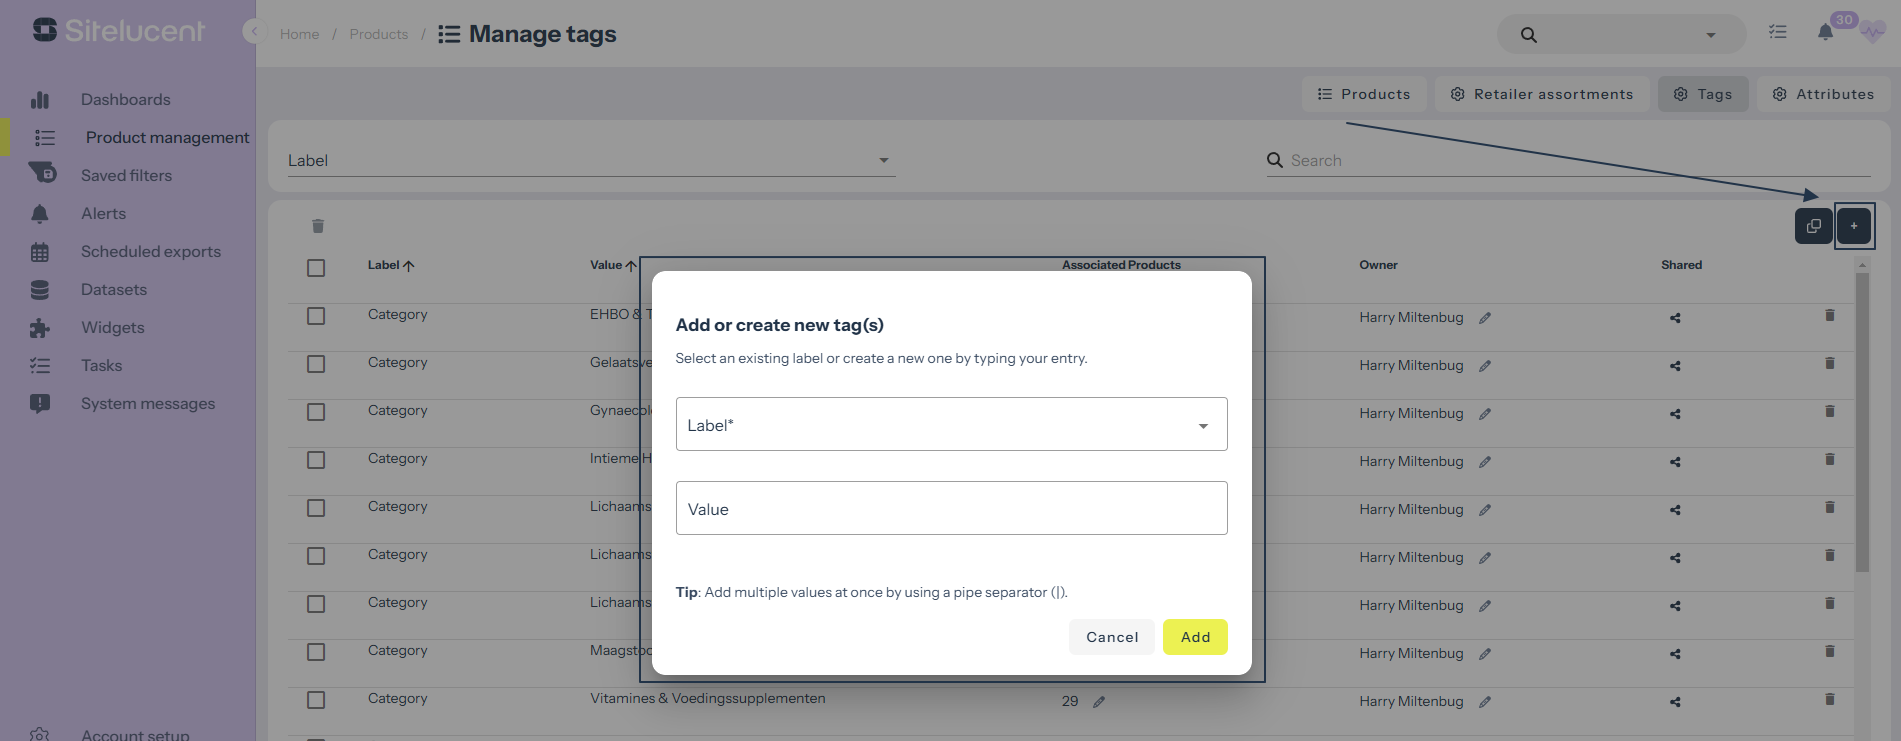
Task: Switch to the Retailer assortments tab
Action: tap(1541, 94)
